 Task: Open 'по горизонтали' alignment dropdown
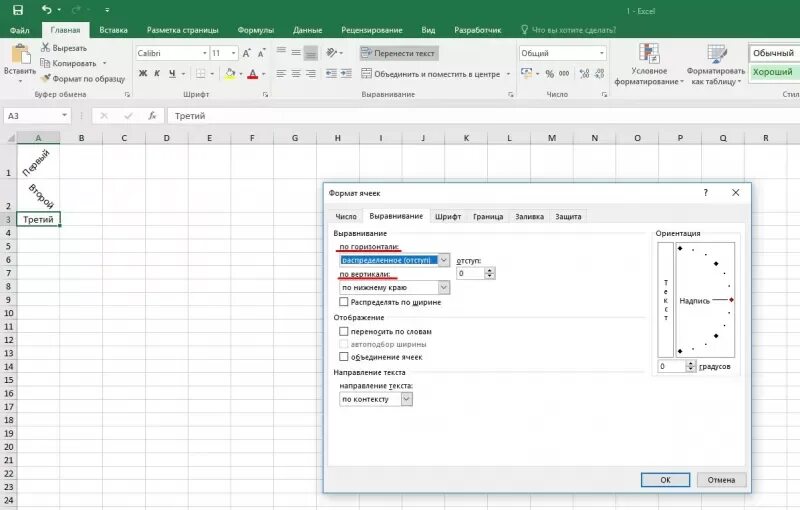(444, 260)
